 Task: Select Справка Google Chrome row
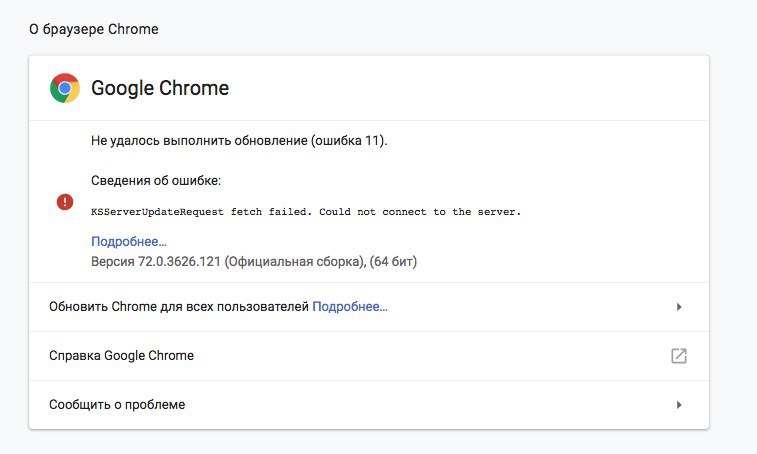[369, 356]
